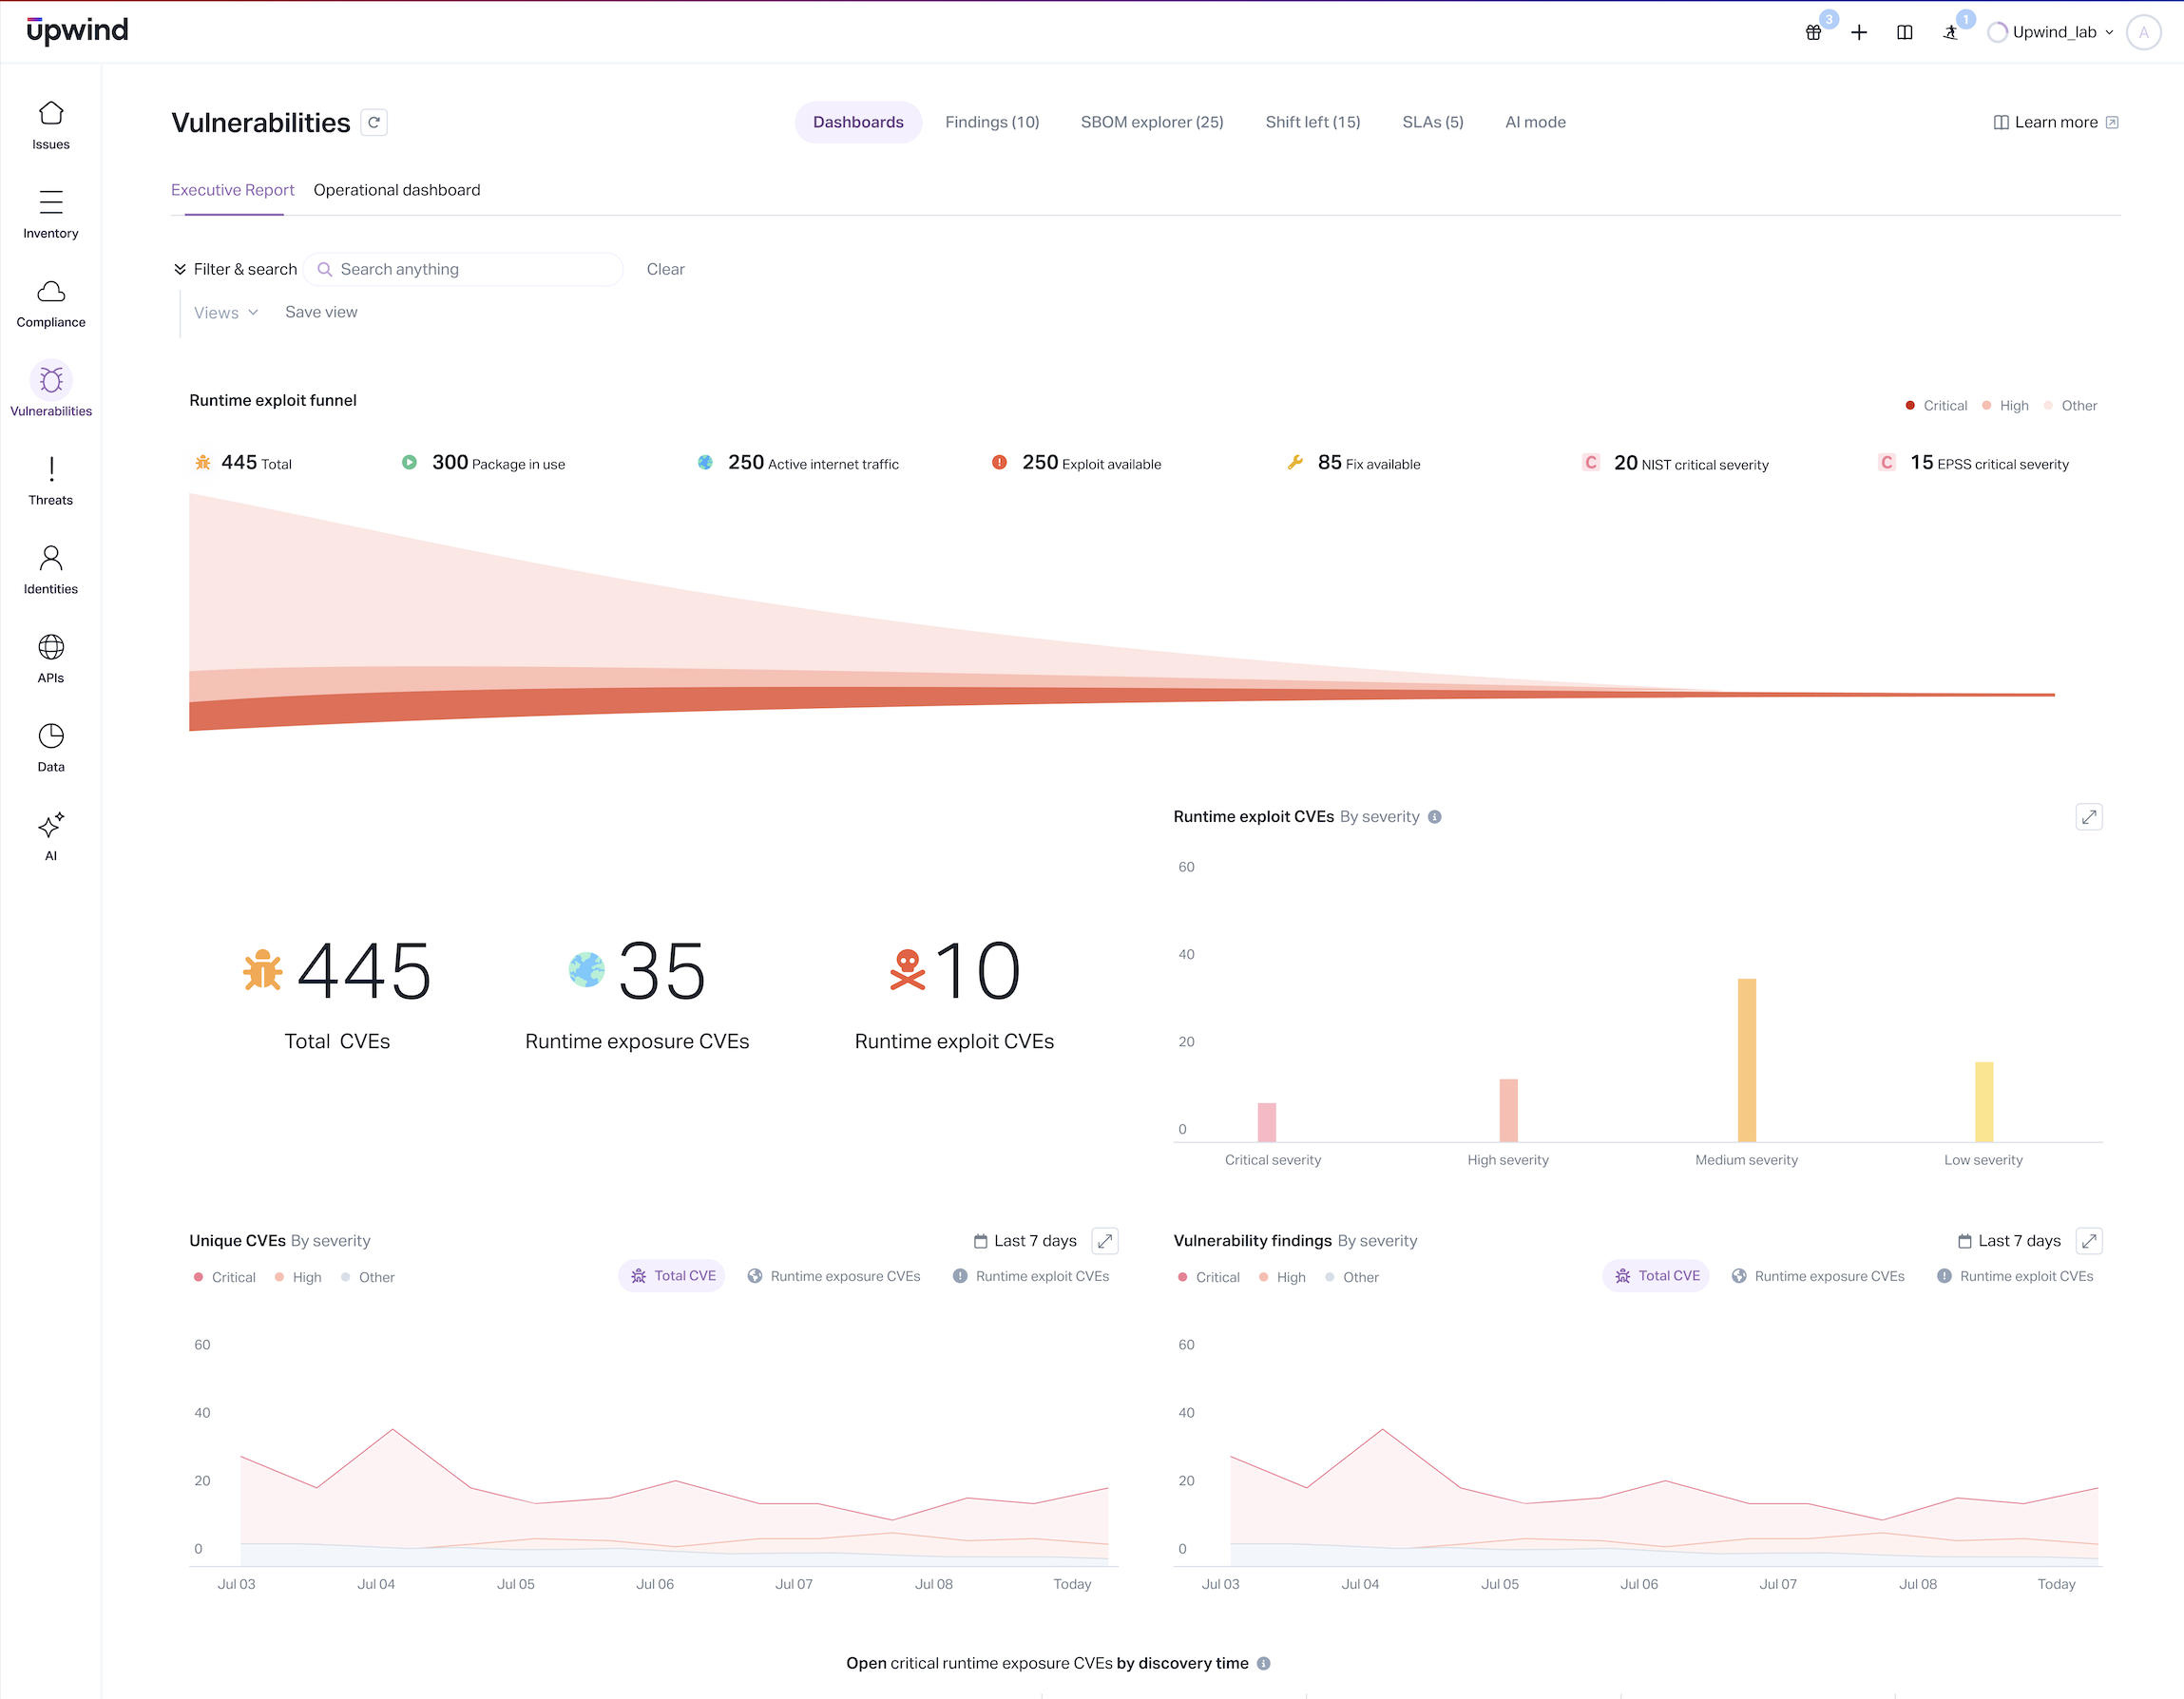Expand the Runtime exploit CVEs chart

pyautogui.click(x=2088, y=817)
